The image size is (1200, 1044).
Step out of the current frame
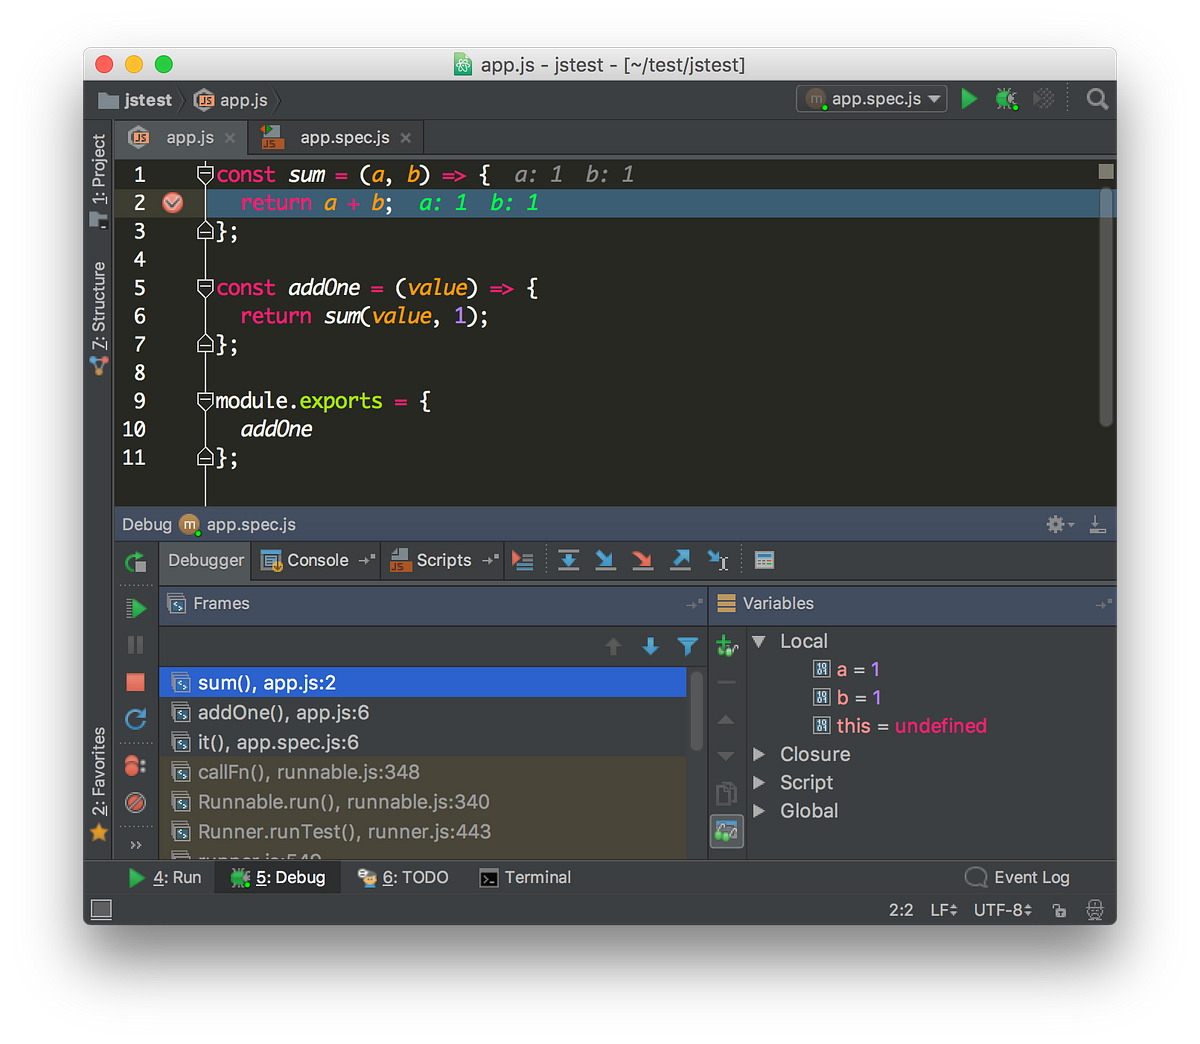point(680,560)
